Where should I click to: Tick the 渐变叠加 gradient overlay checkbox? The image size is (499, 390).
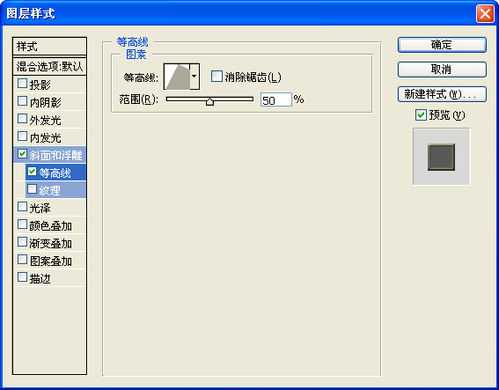tap(22, 242)
